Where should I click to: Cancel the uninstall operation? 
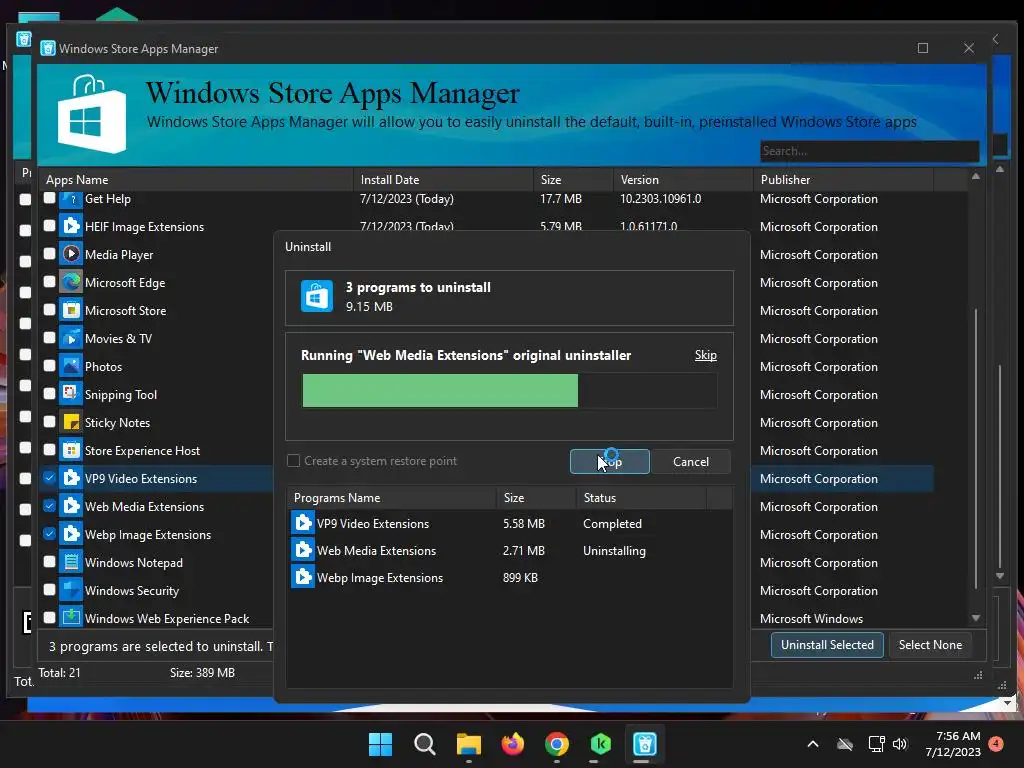(690, 462)
